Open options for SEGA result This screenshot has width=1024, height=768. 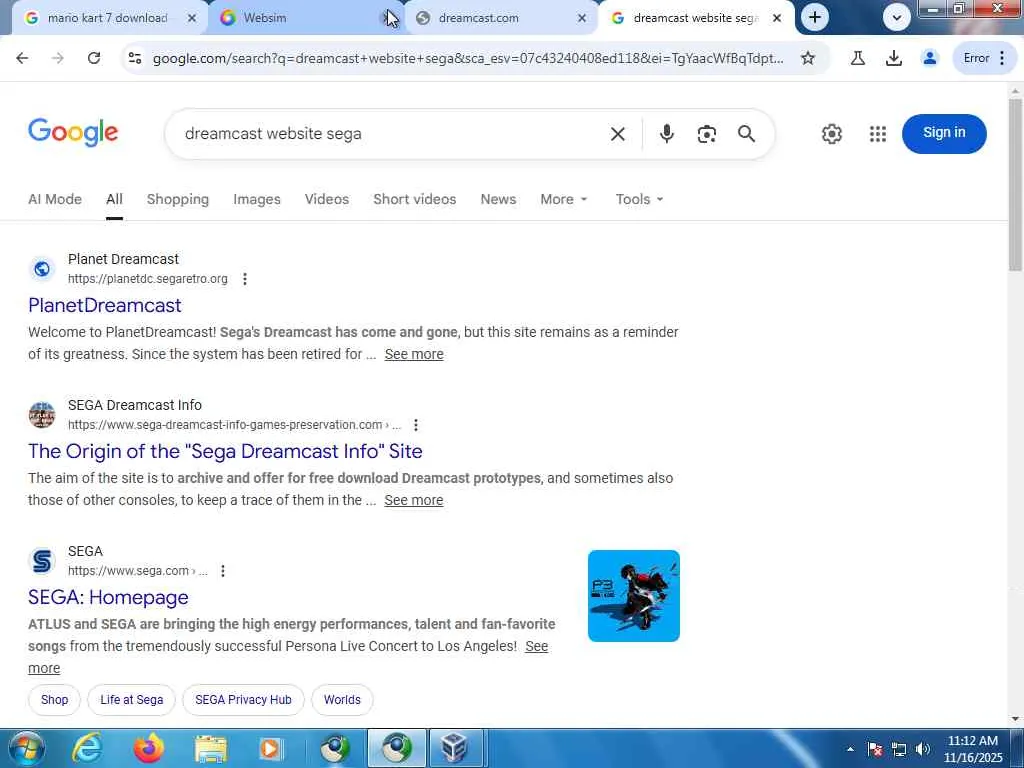tap(223, 571)
